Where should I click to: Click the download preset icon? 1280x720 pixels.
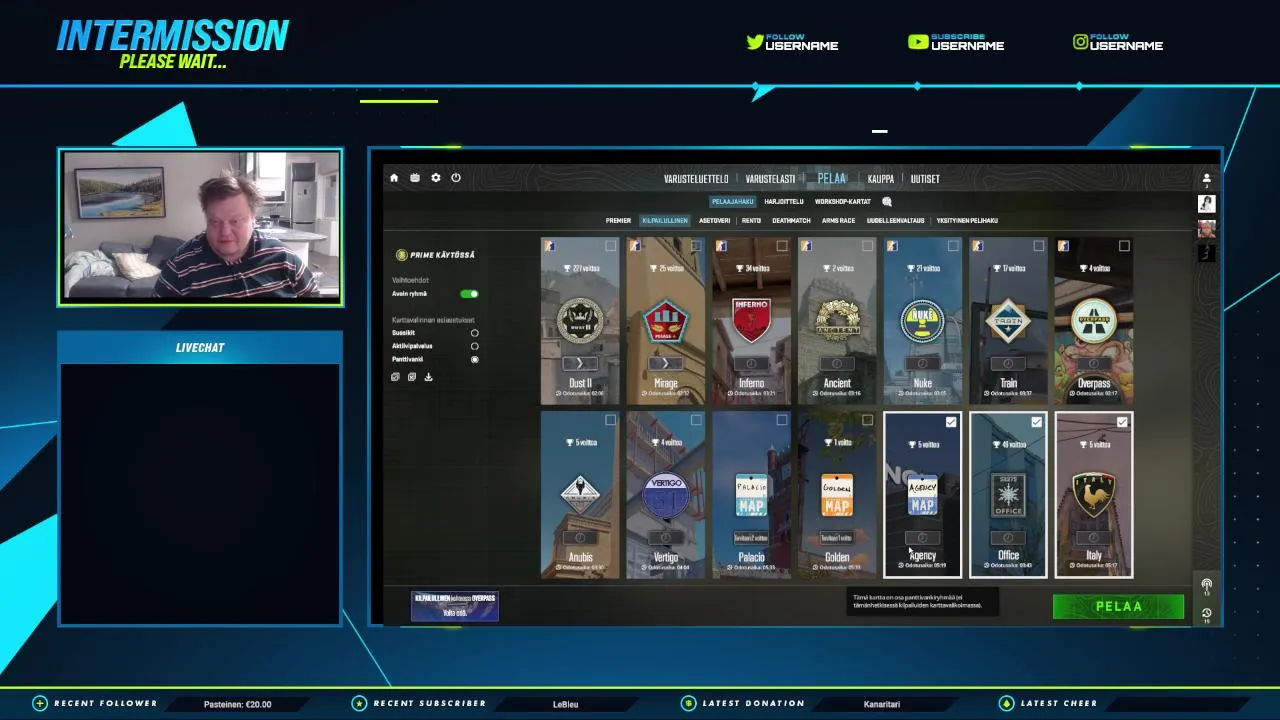tap(429, 377)
